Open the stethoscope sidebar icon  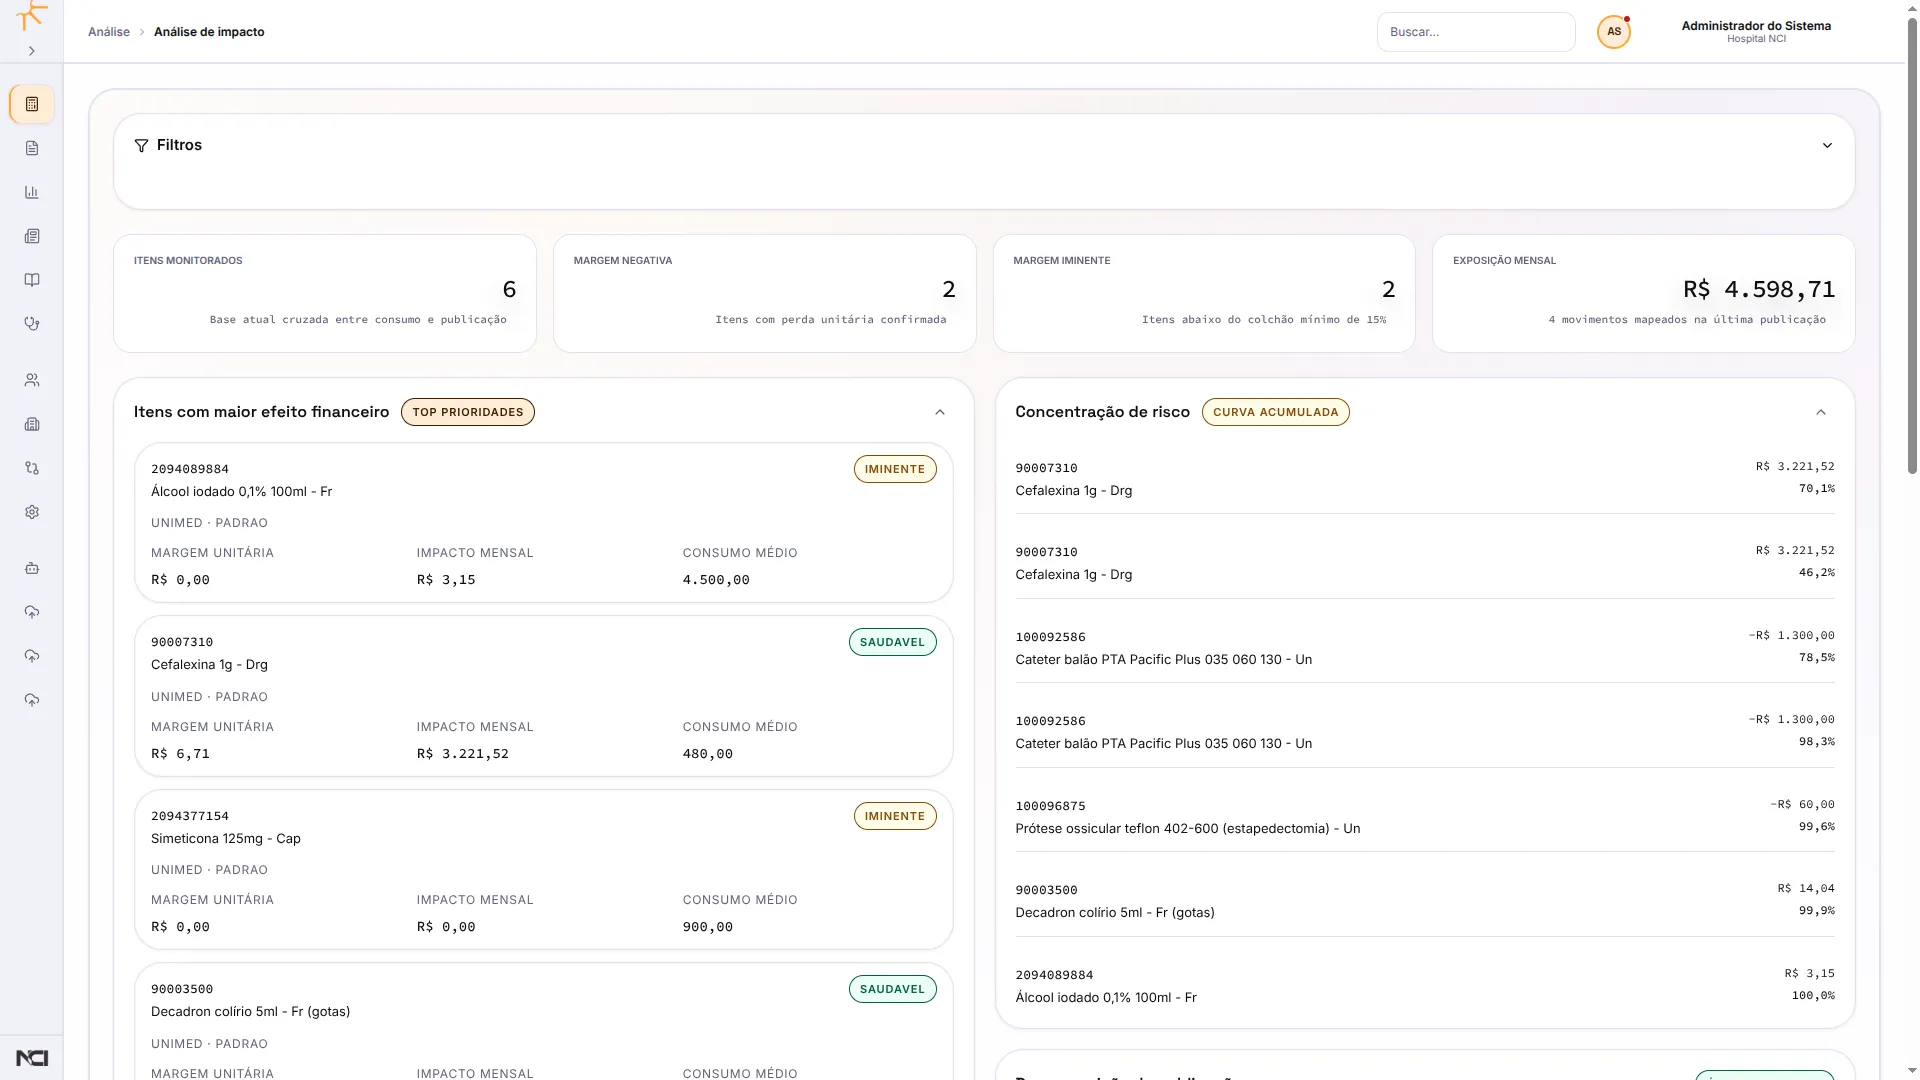point(32,324)
